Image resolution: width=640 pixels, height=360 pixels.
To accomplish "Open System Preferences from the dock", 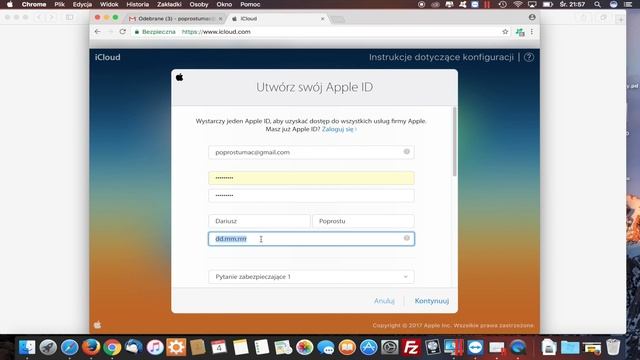I will (390, 347).
